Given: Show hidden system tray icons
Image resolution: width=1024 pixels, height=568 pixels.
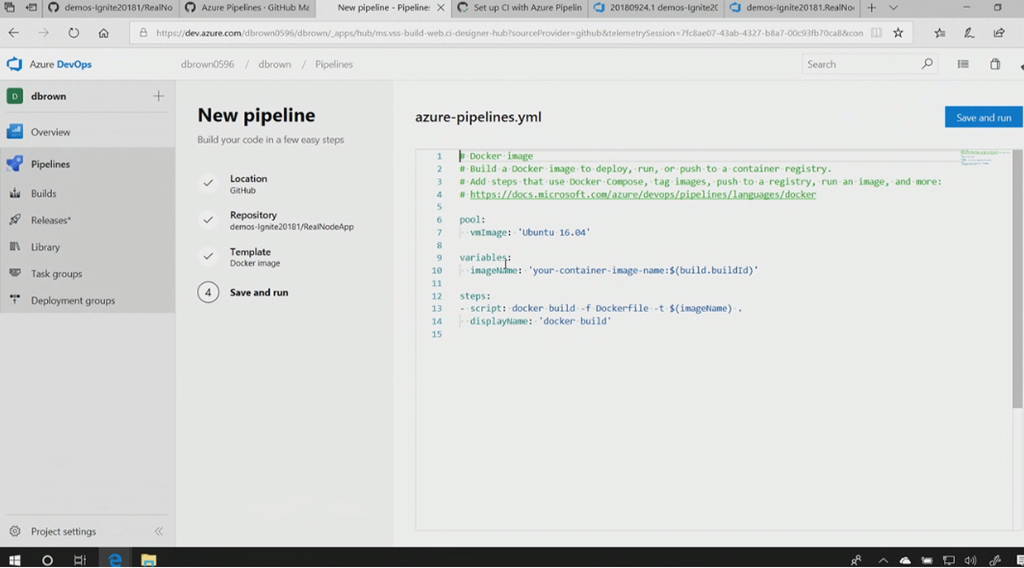Looking at the screenshot, I should [x=881, y=560].
